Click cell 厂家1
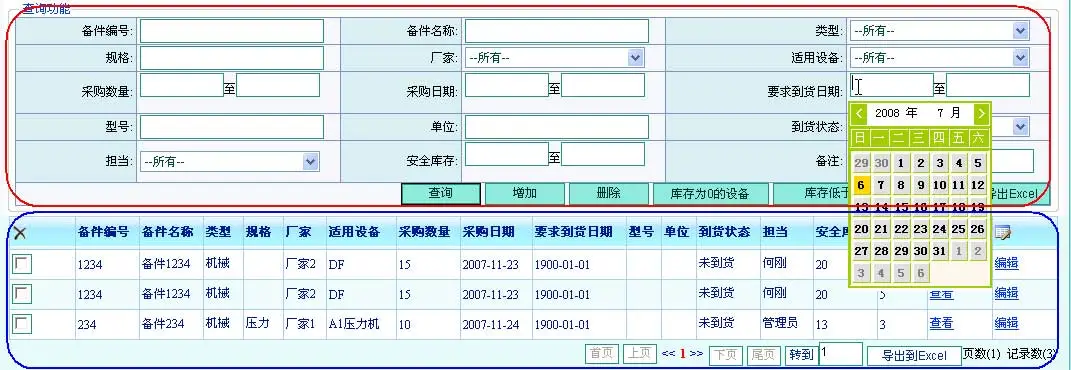Screen dimensions: 1071x370 (x=301, y=324)
